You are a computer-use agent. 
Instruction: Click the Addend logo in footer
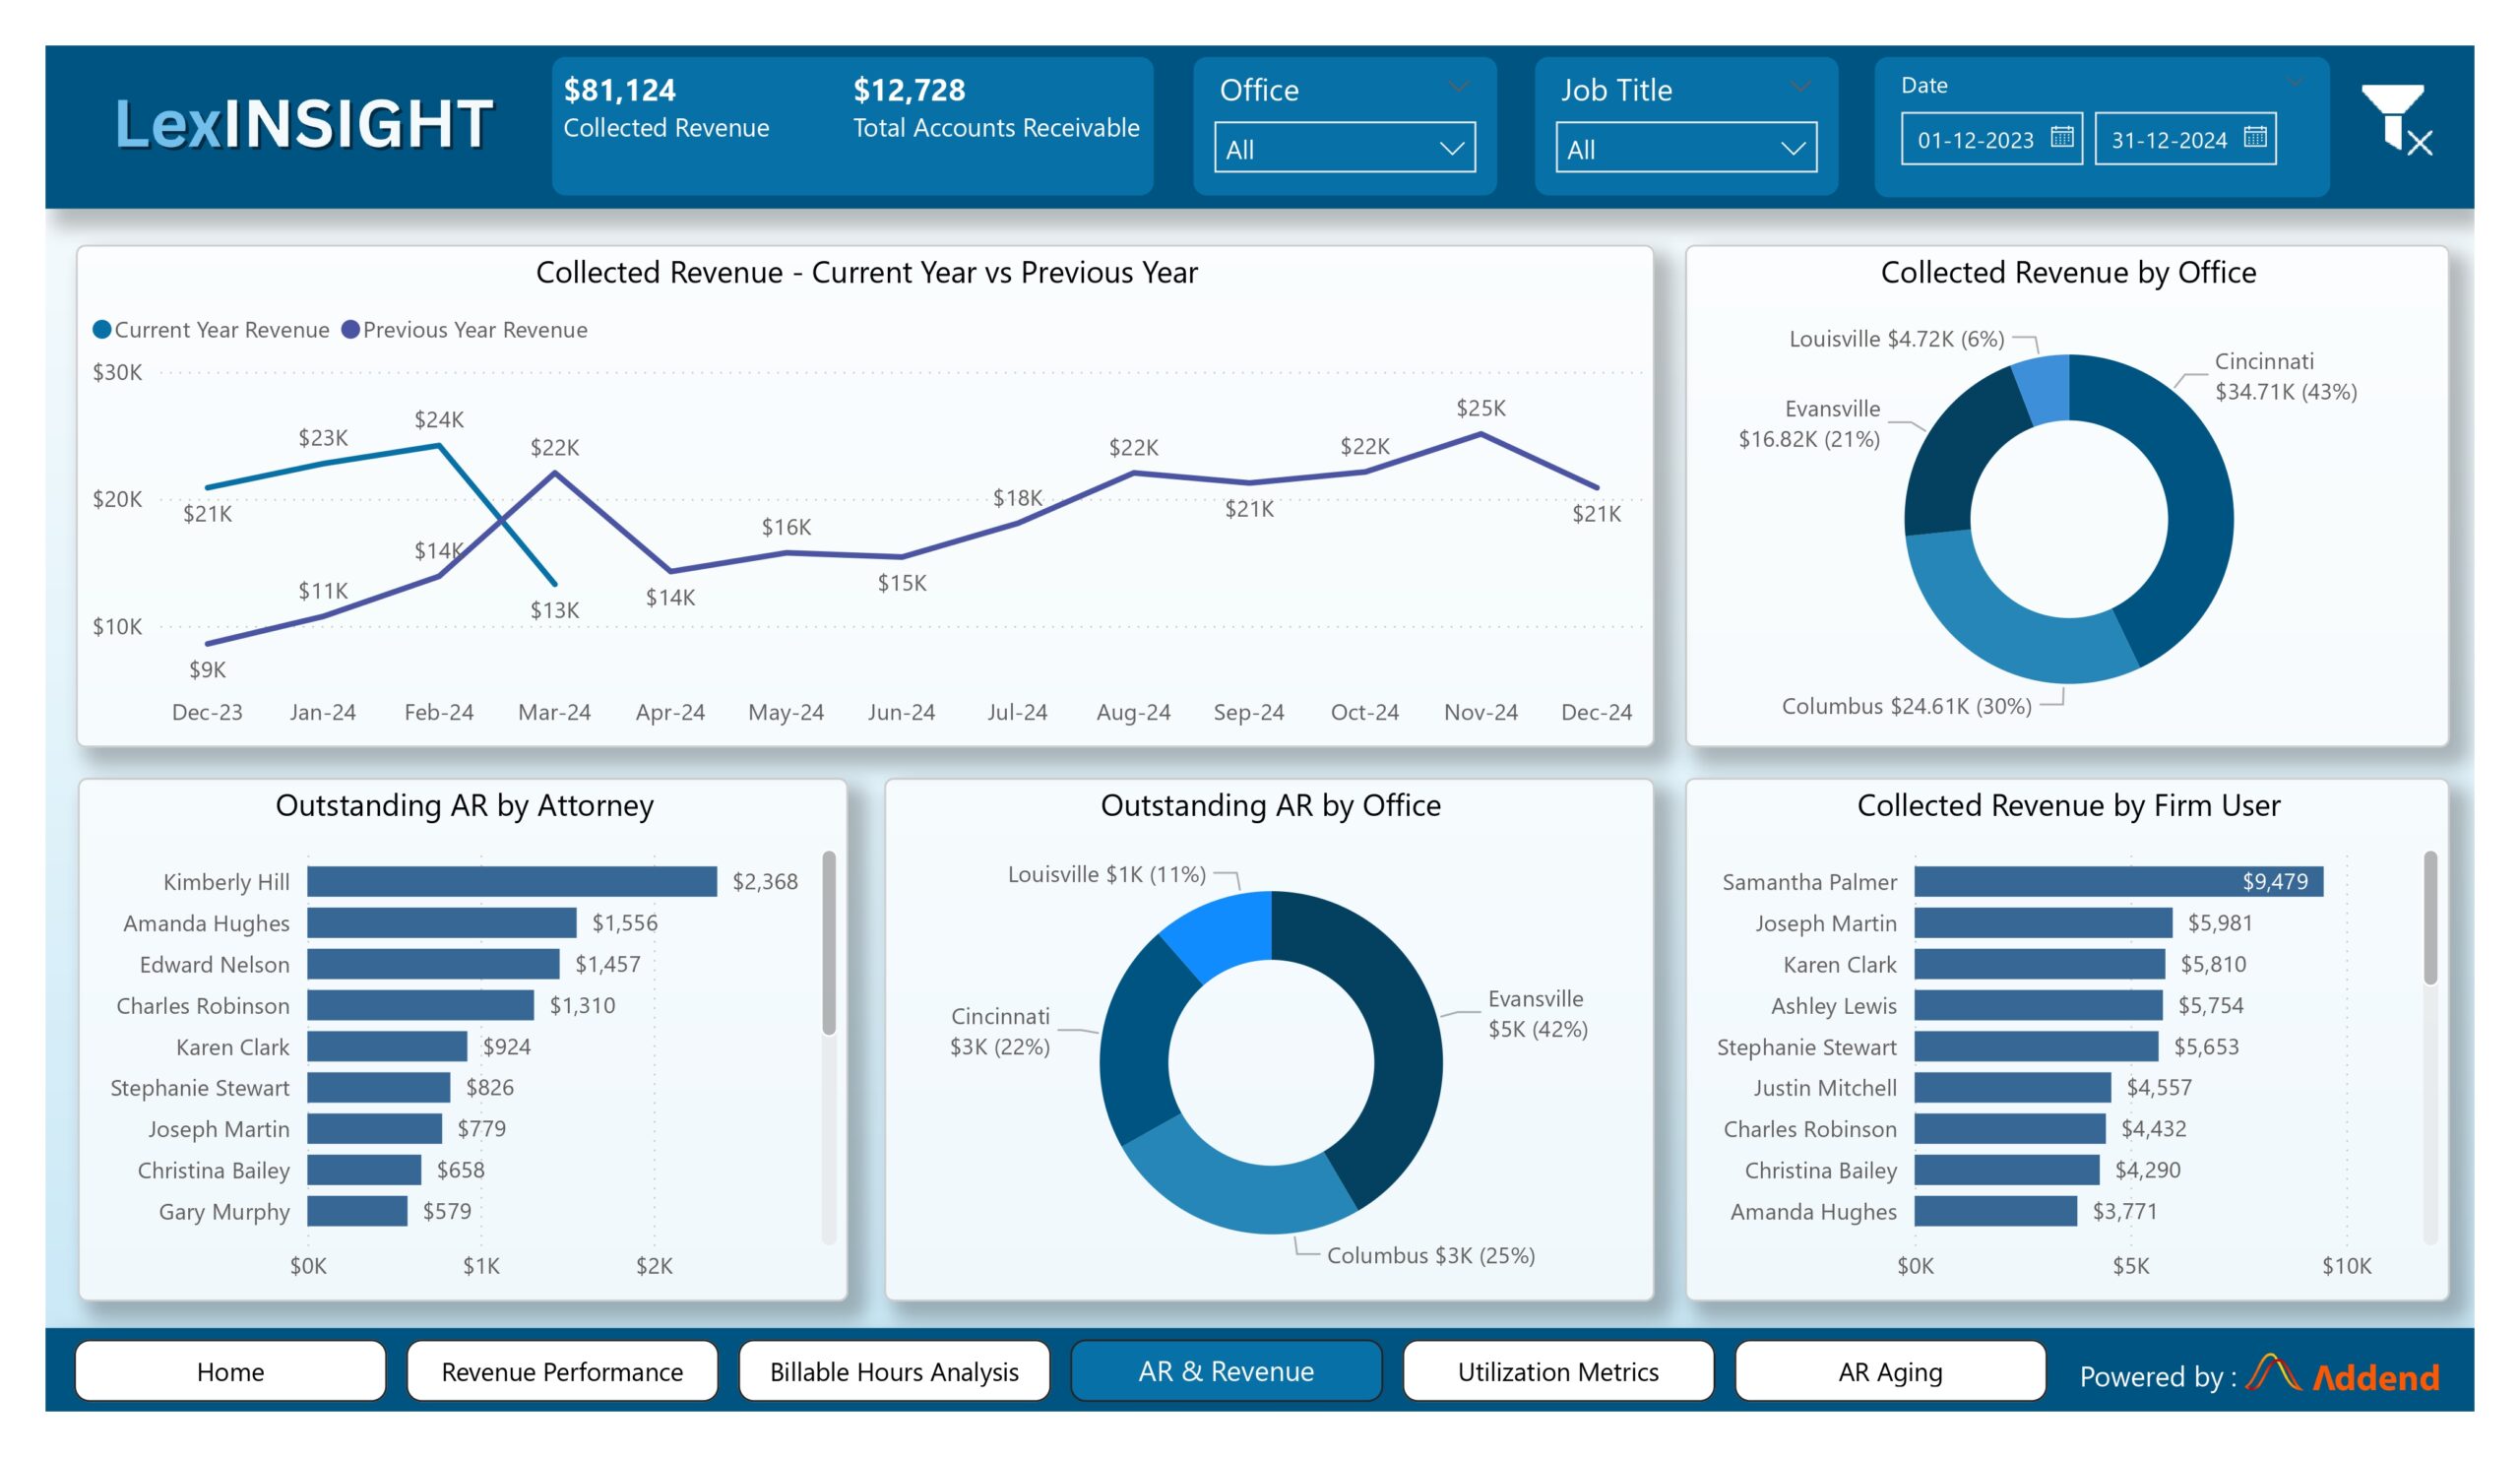[x=2343, y=1375]
